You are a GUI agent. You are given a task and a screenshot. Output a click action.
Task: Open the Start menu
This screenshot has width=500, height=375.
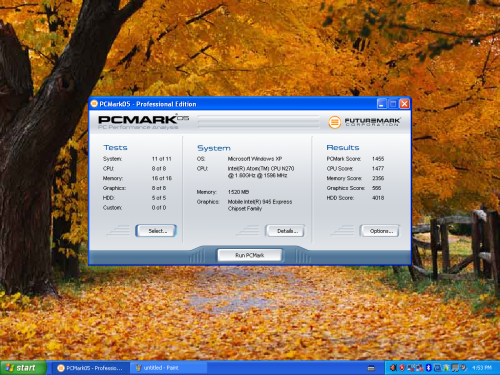coord(23,368)
